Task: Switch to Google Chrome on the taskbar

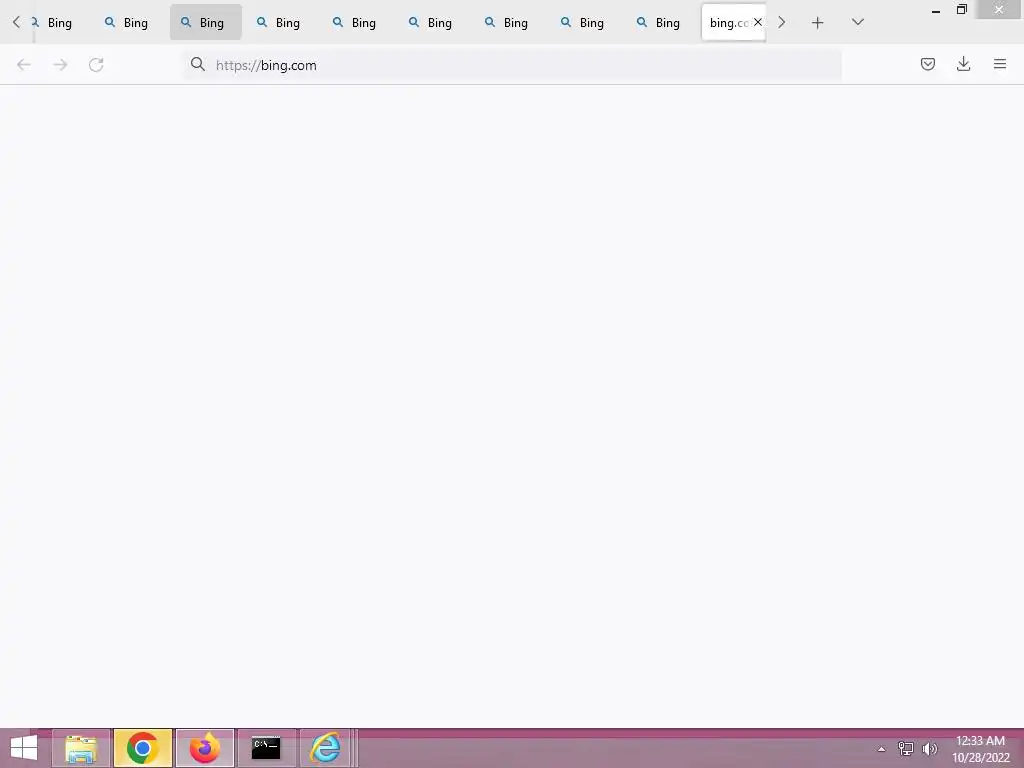Action: [x=142, y=748]
